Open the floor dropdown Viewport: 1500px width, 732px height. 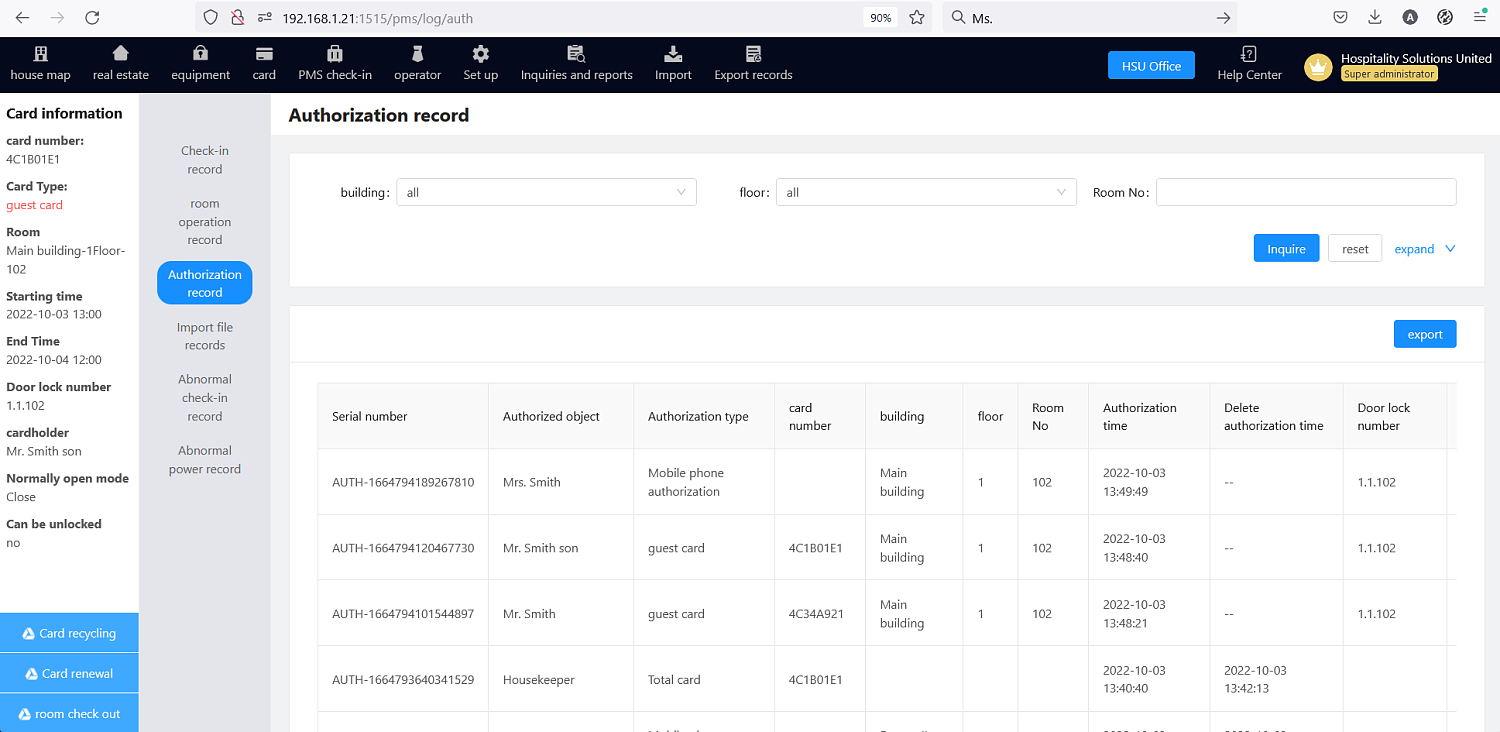pyautogui.click(x=926, y=192)
